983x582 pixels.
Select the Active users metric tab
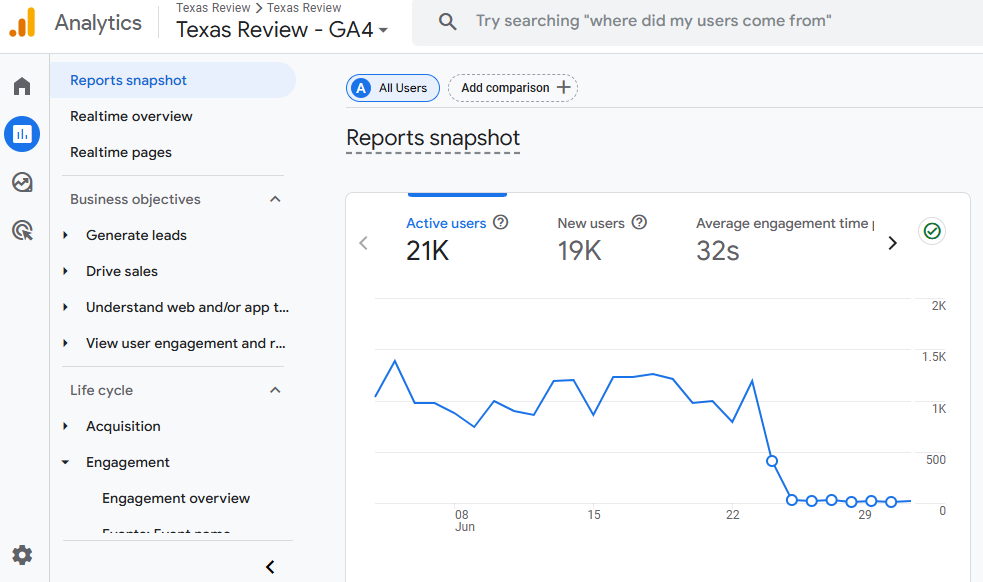coord(457,240)
